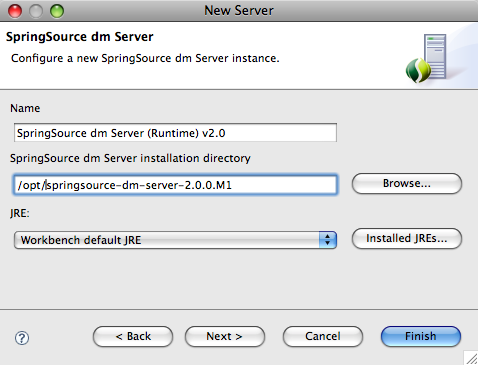This screenshot has width=478, height=365.
Task: Open help via the question mark icon
Action: point(22,338)
